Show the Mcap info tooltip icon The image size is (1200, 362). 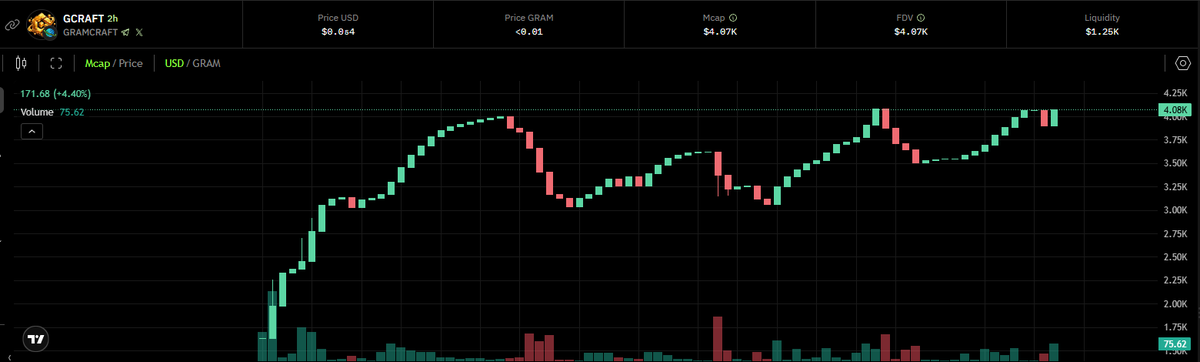[x=734, y=18]
